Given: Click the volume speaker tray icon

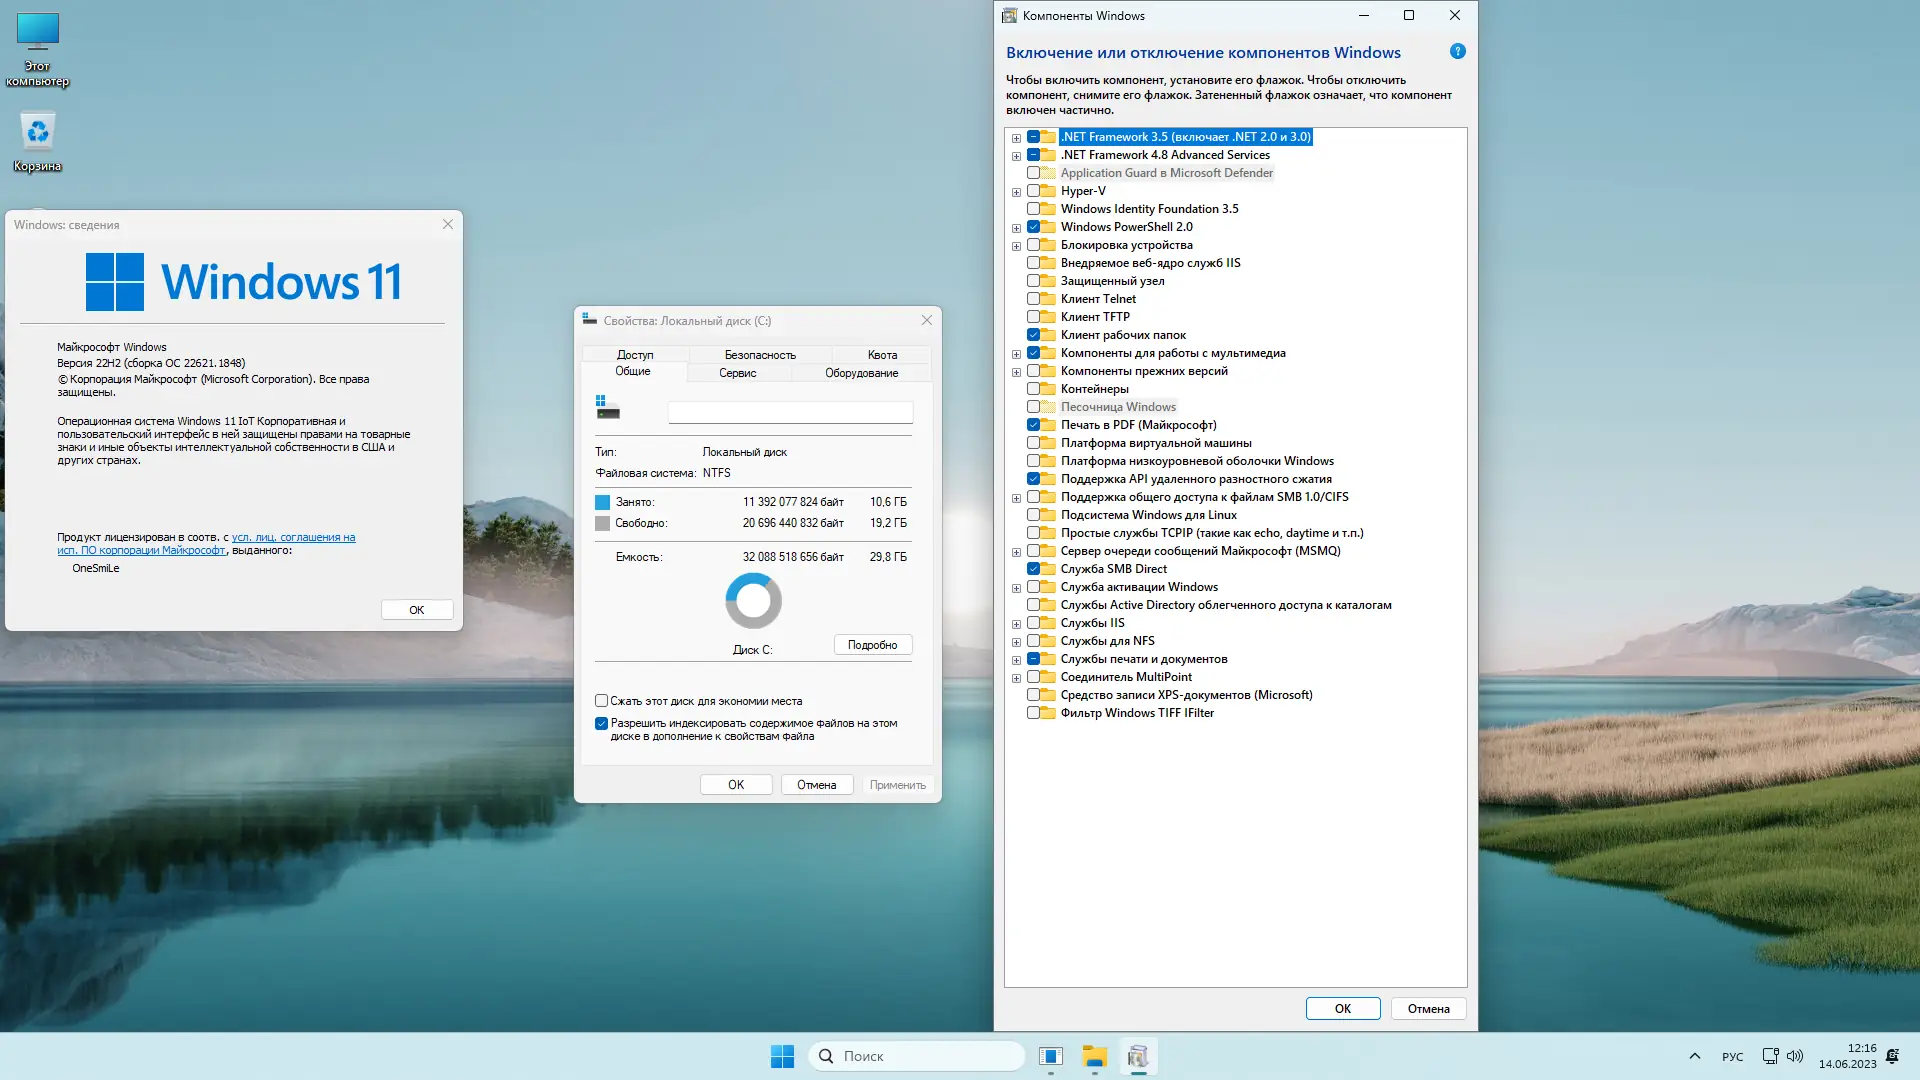Looking at the screenshot, I should [x=1795, y=1056].
